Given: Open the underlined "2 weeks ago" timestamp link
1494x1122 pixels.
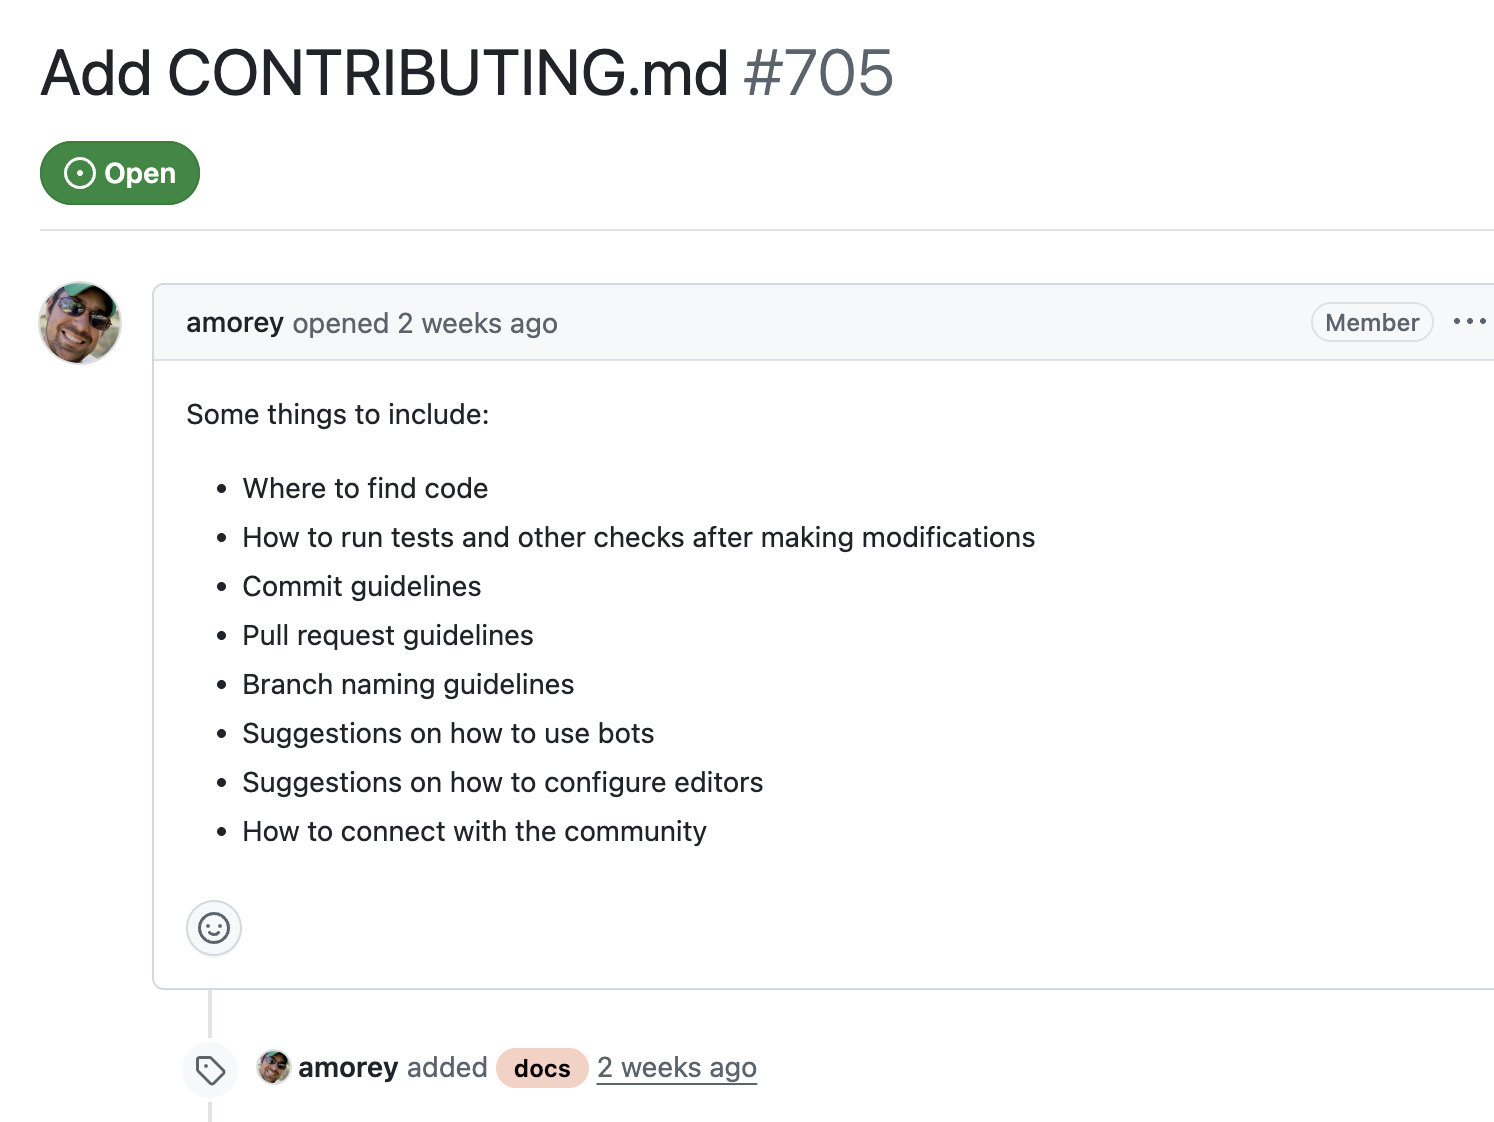Looking at the screenshot, I should coord(677,1068).
